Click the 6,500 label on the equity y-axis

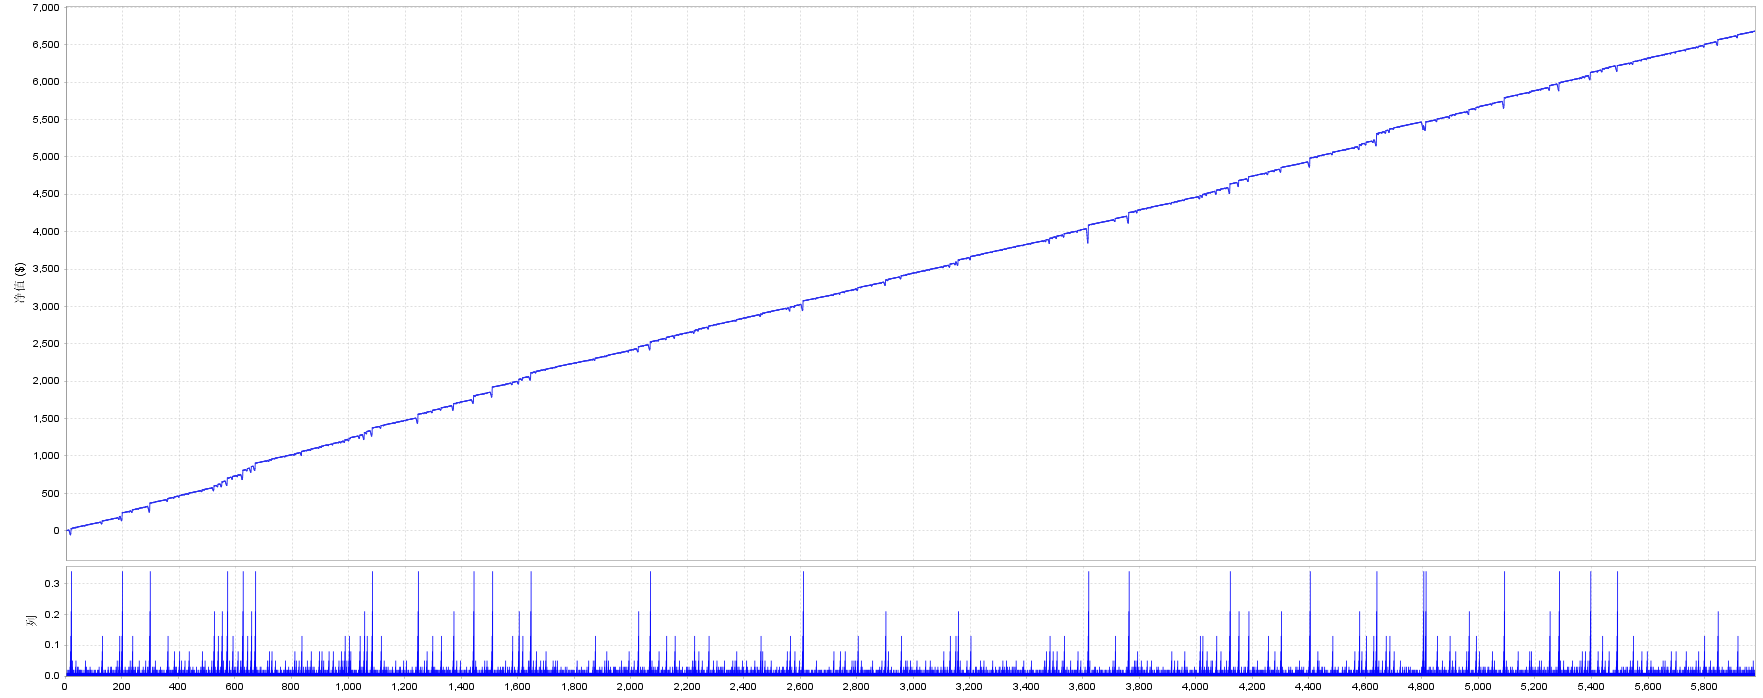(46, 45)
